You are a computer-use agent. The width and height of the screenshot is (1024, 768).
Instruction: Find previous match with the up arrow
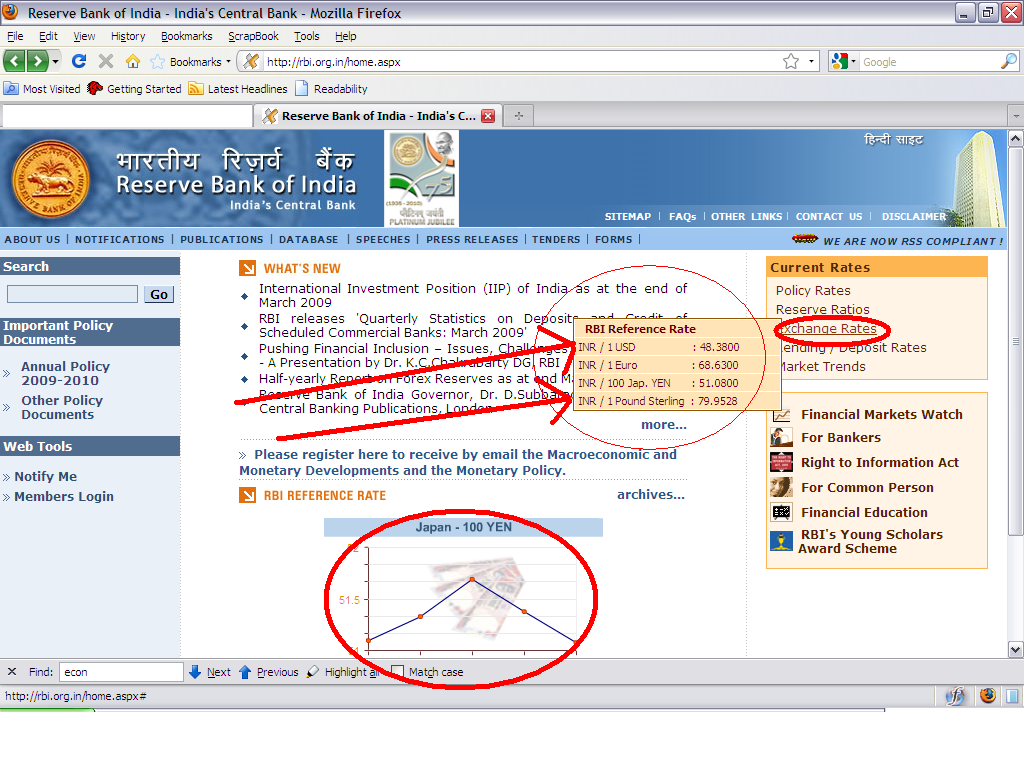tap(245, 671)
